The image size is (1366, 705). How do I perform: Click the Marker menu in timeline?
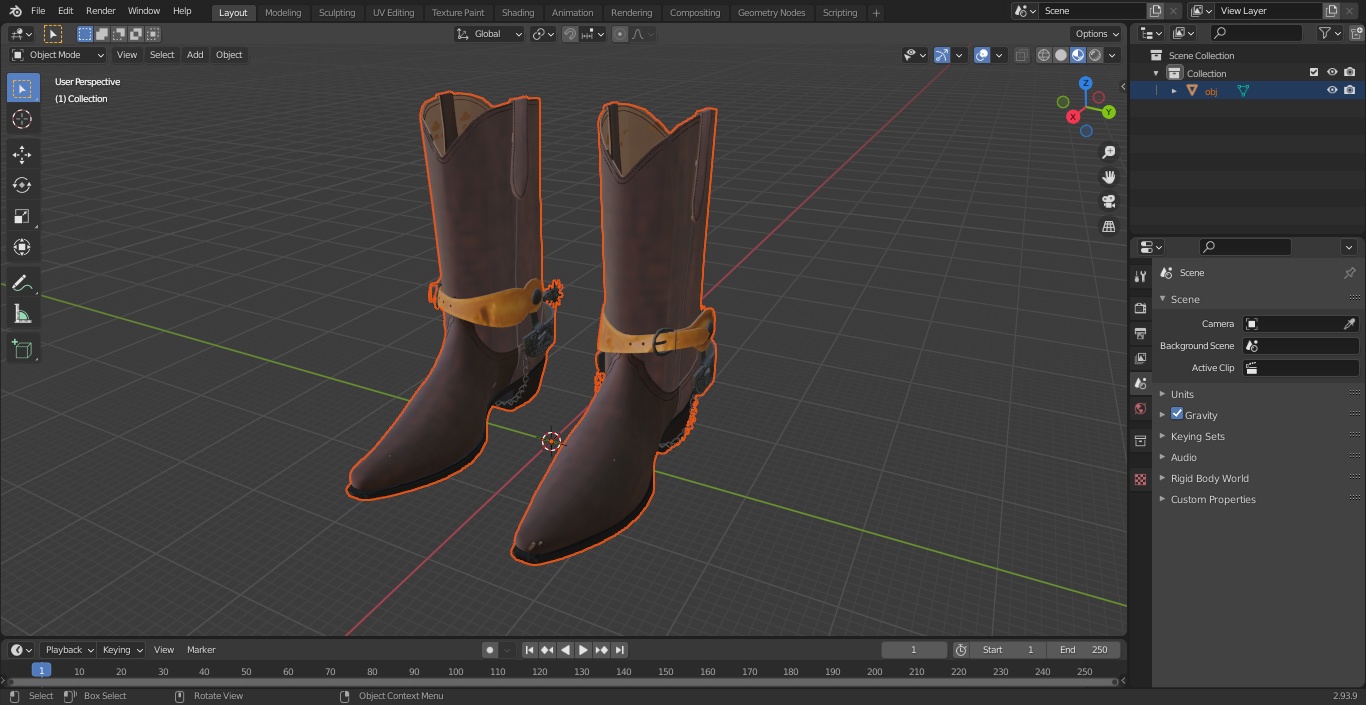click(x=201, y=650)
